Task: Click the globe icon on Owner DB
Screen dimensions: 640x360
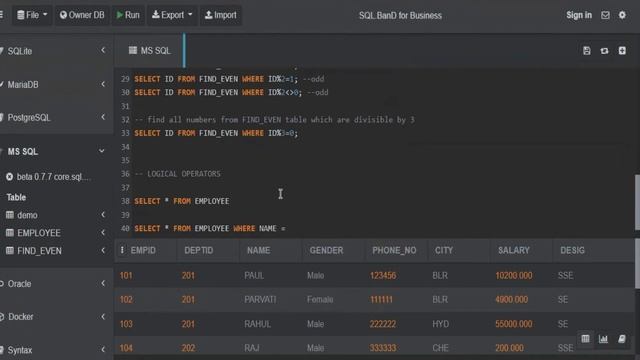Action: click(x=63, y=15)
